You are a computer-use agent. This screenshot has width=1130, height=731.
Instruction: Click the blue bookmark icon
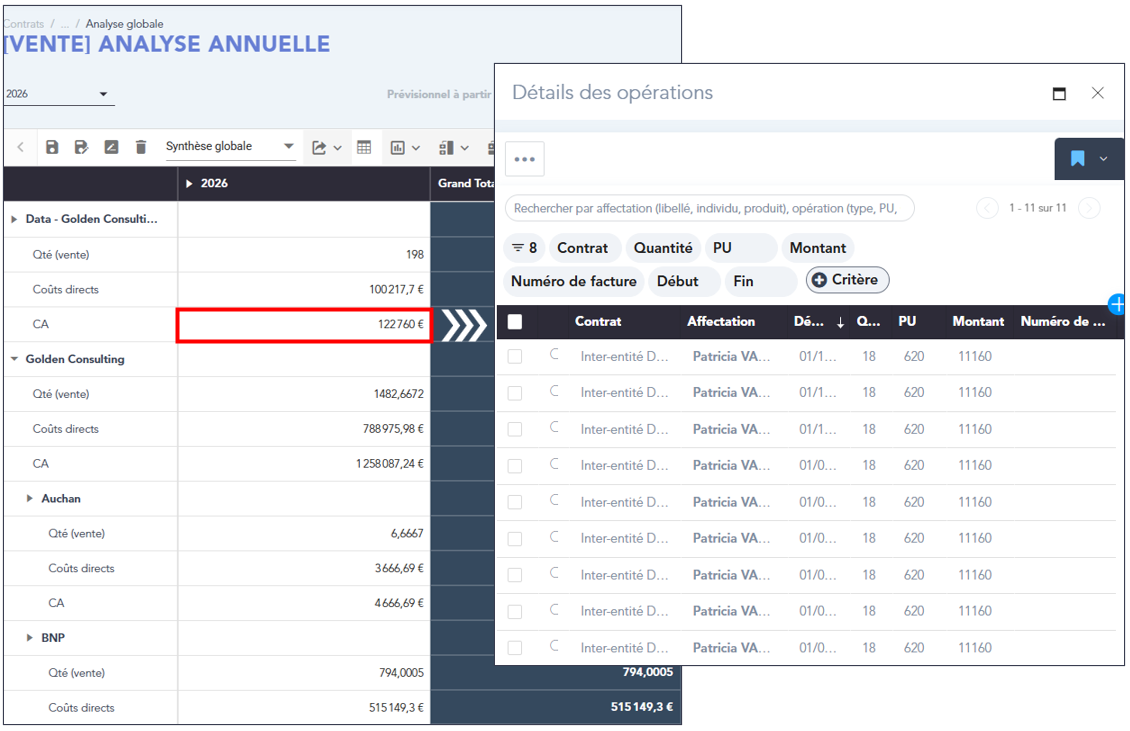point(1077,159)
